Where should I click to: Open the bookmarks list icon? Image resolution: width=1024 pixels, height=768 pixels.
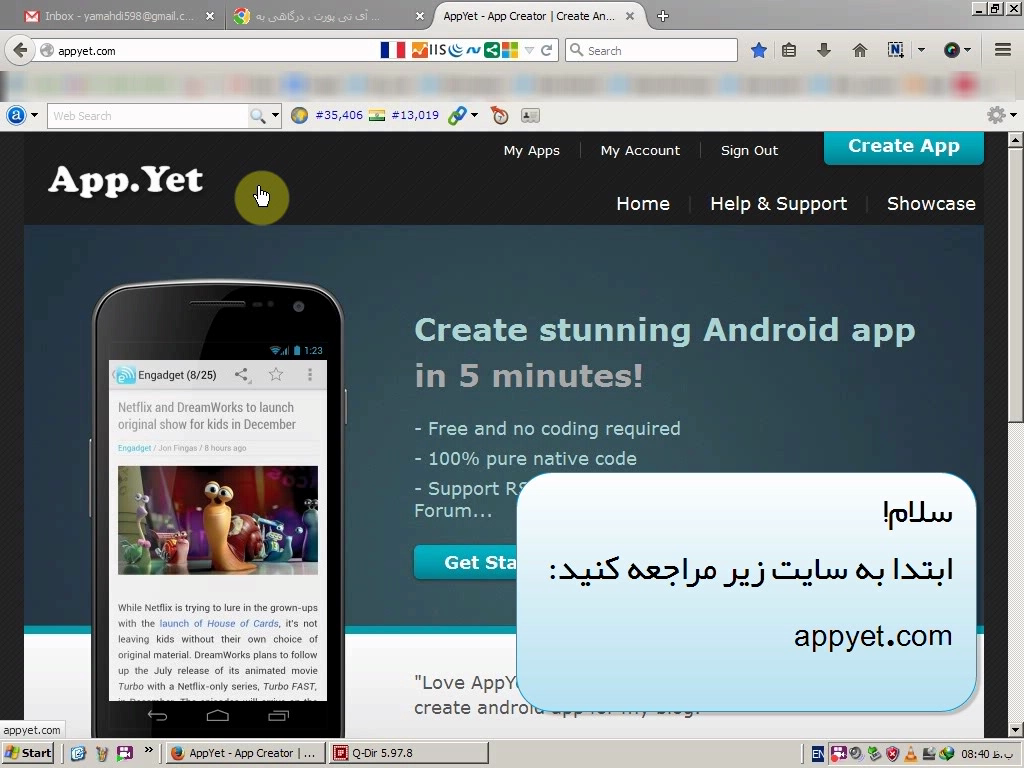pyautogui.click(x=789, y=50)
